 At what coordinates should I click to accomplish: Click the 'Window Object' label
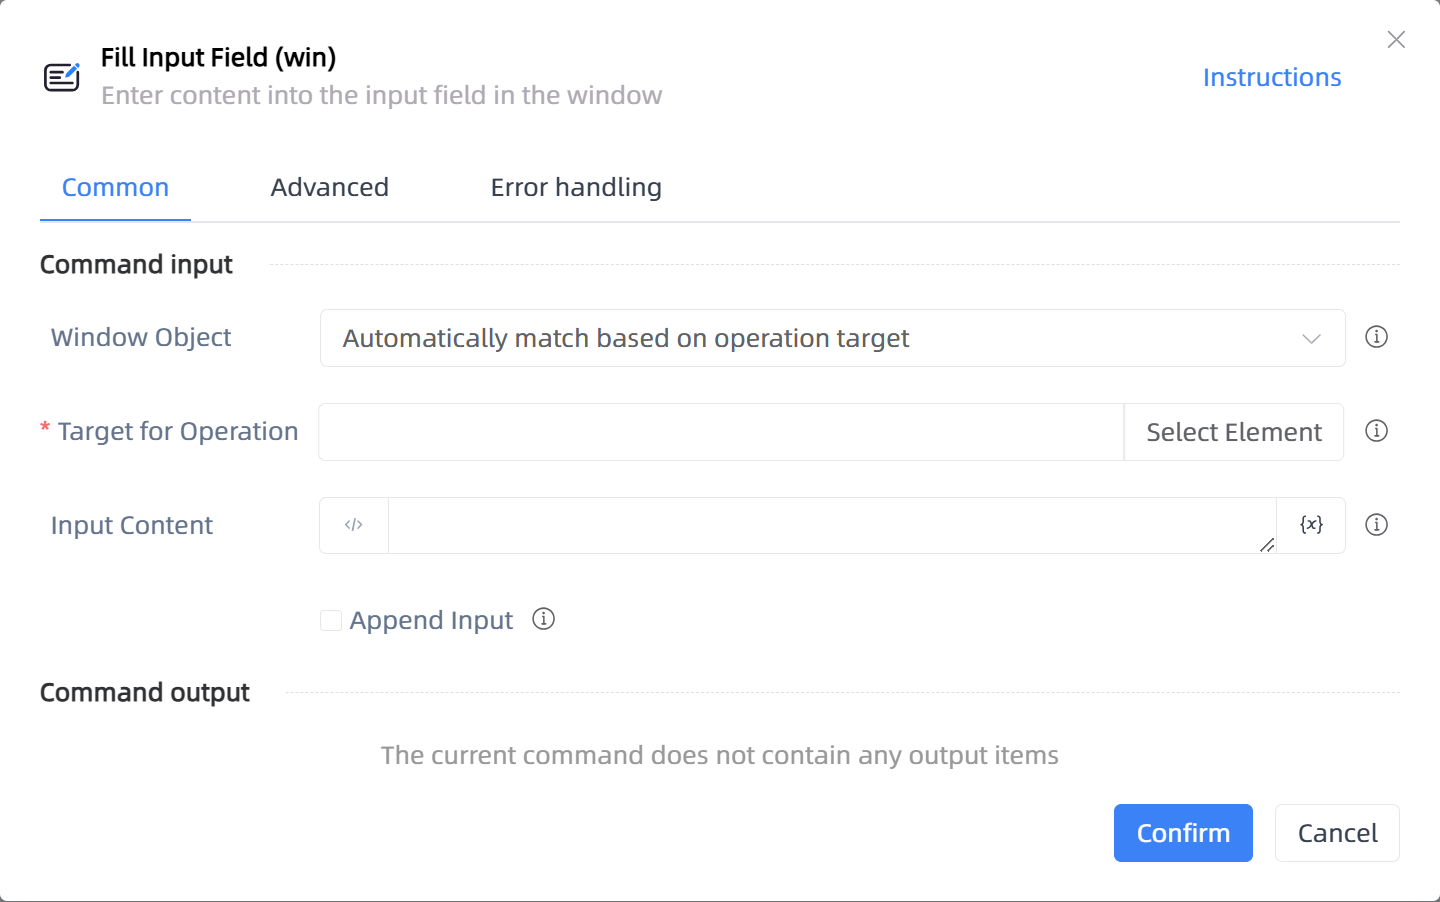141,337
